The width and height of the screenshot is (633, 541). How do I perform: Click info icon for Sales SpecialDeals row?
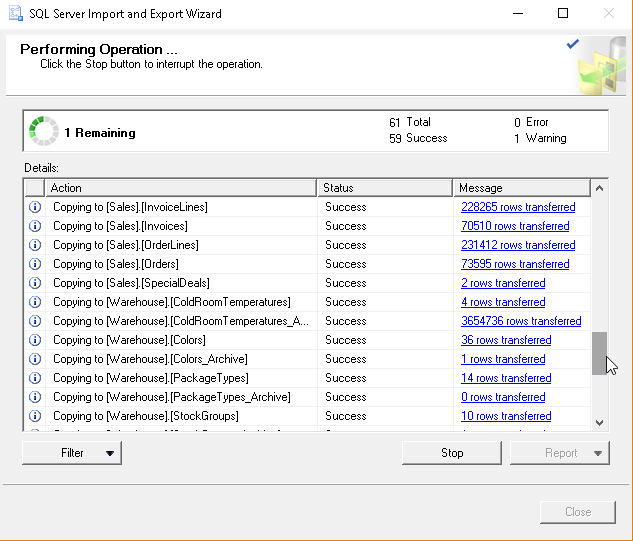35,283
